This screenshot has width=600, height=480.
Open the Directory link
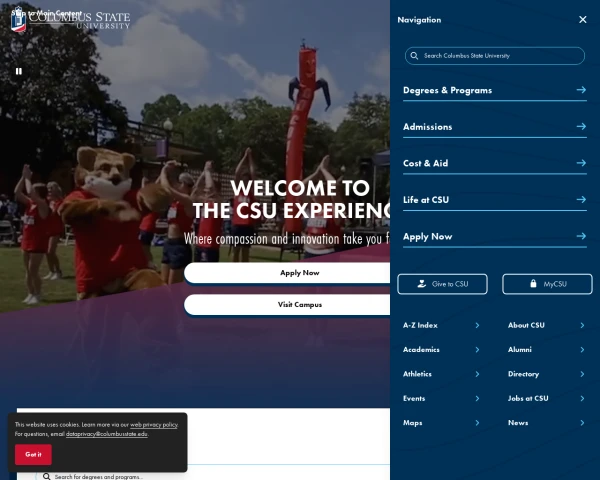click(523, 374)
